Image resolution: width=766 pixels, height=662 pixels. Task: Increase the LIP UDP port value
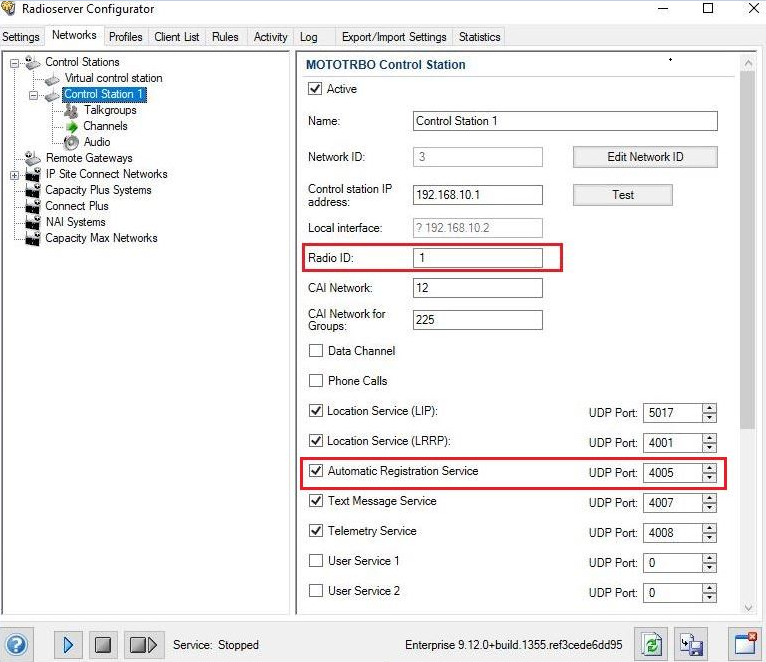pos(709,408)
